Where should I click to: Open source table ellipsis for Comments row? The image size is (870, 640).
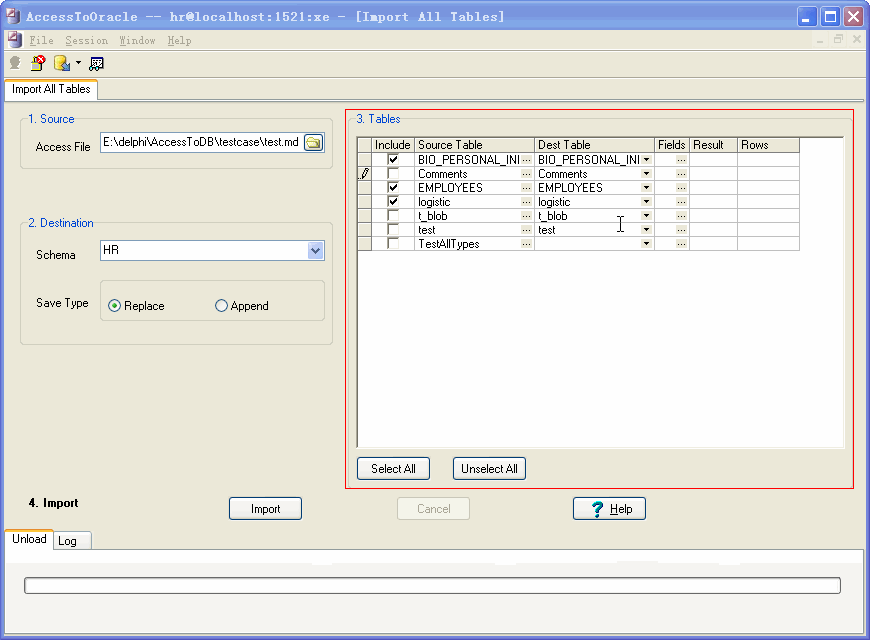[527, 174]
